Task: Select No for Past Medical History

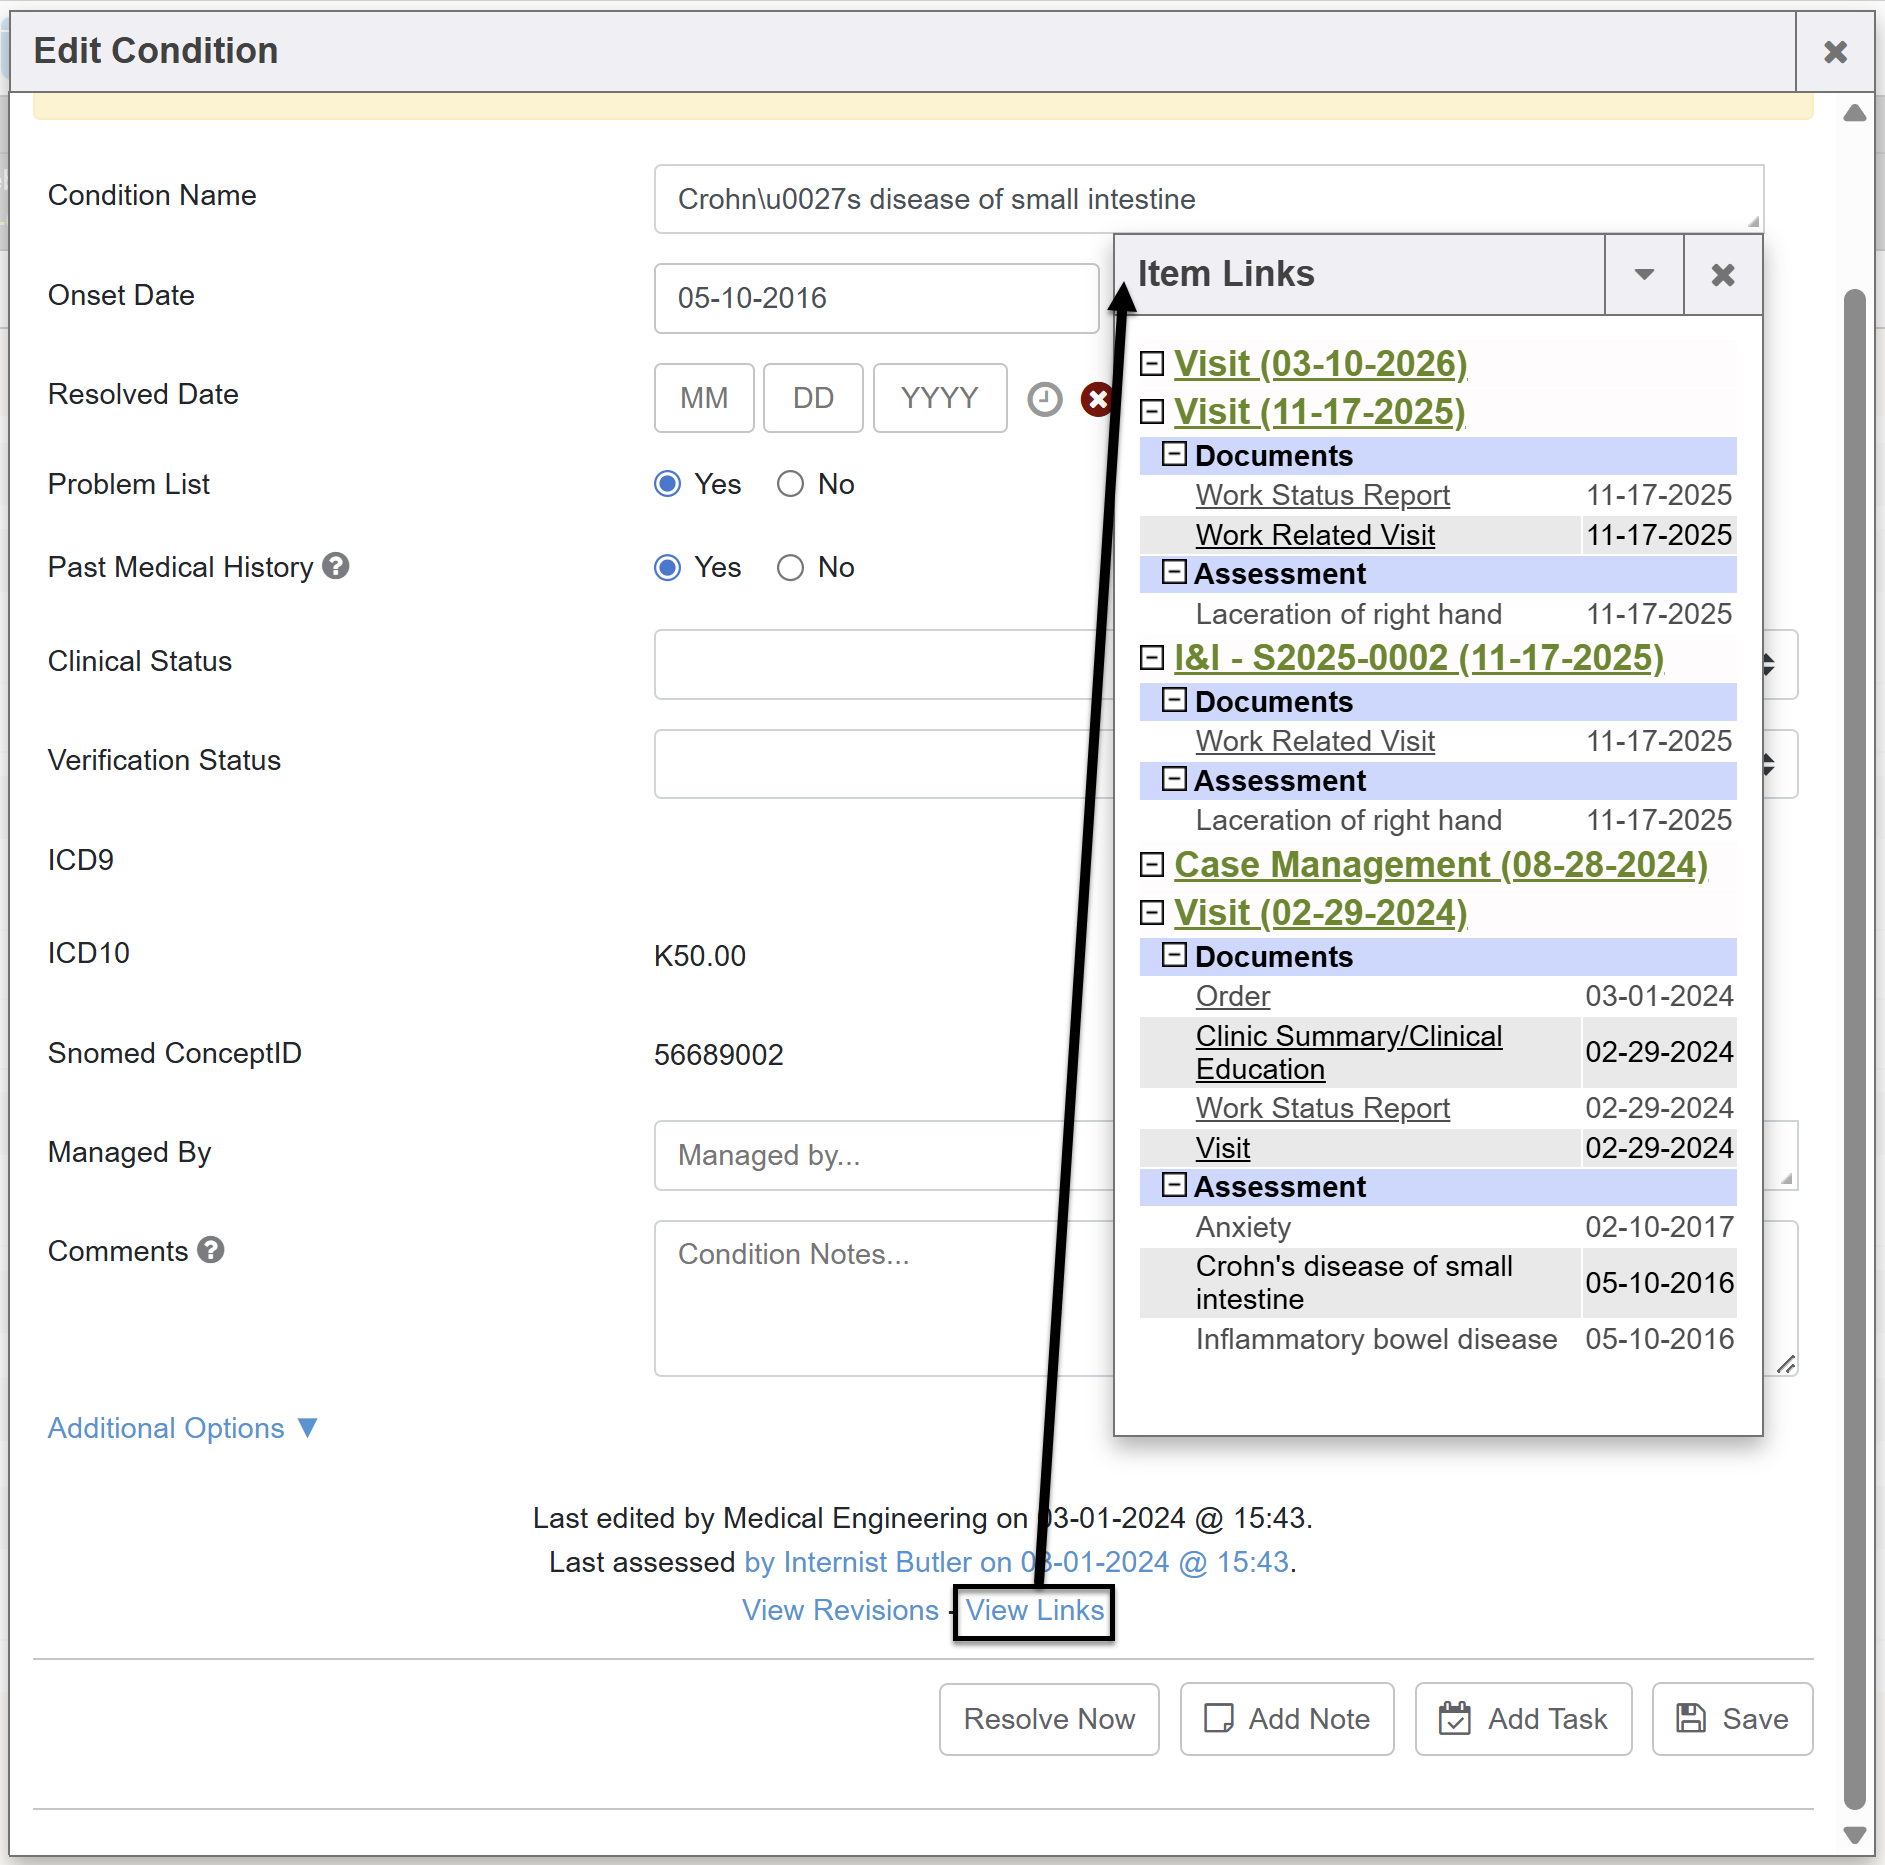Action: 790,568
